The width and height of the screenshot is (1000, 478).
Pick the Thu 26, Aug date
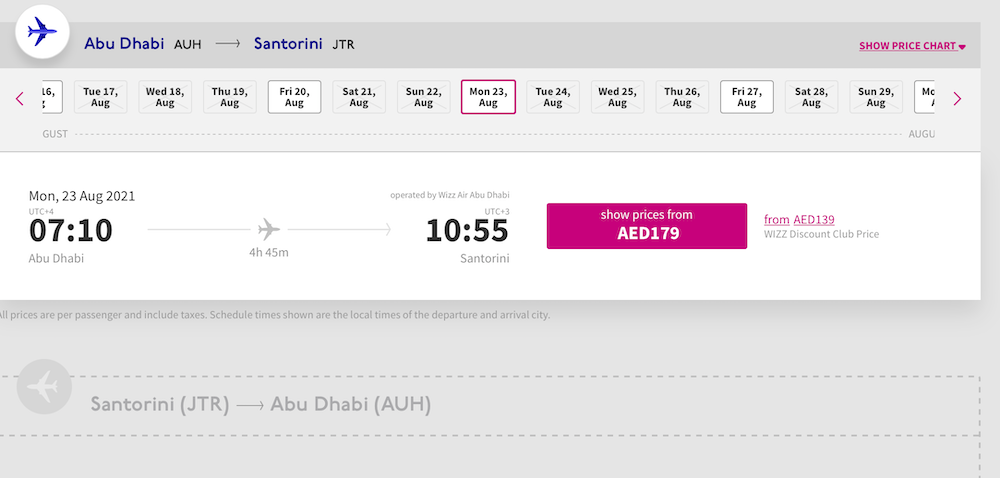coord(682,97)
